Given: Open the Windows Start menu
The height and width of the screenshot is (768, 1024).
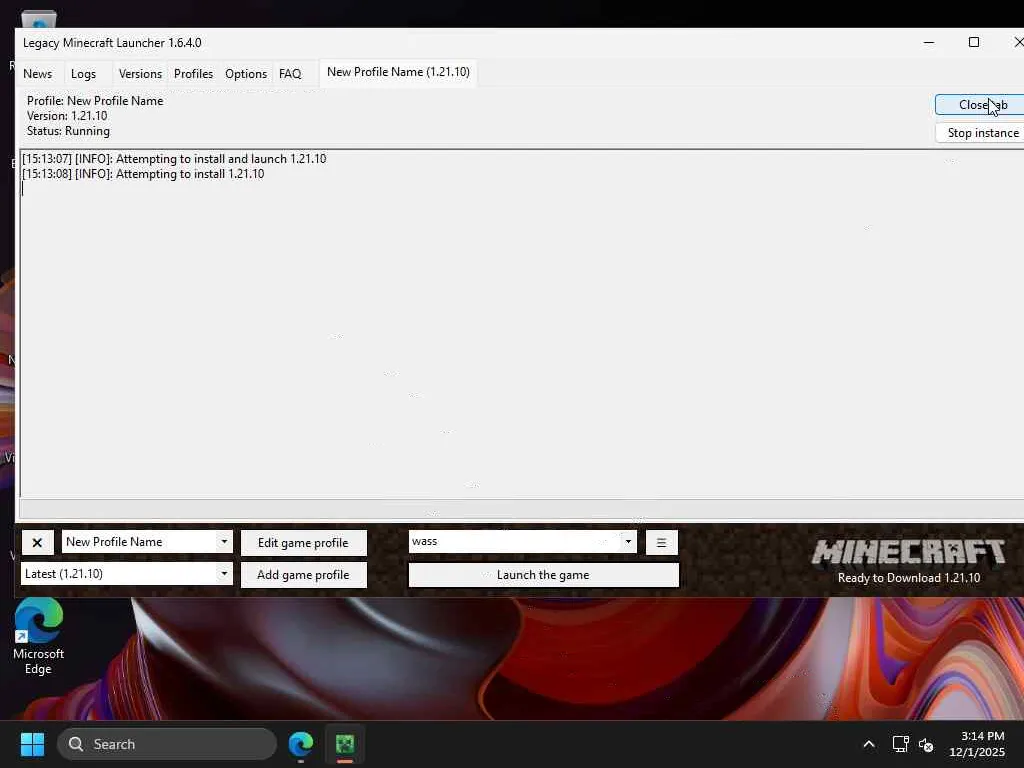Looking at the screenshot, I should [32, 744].
